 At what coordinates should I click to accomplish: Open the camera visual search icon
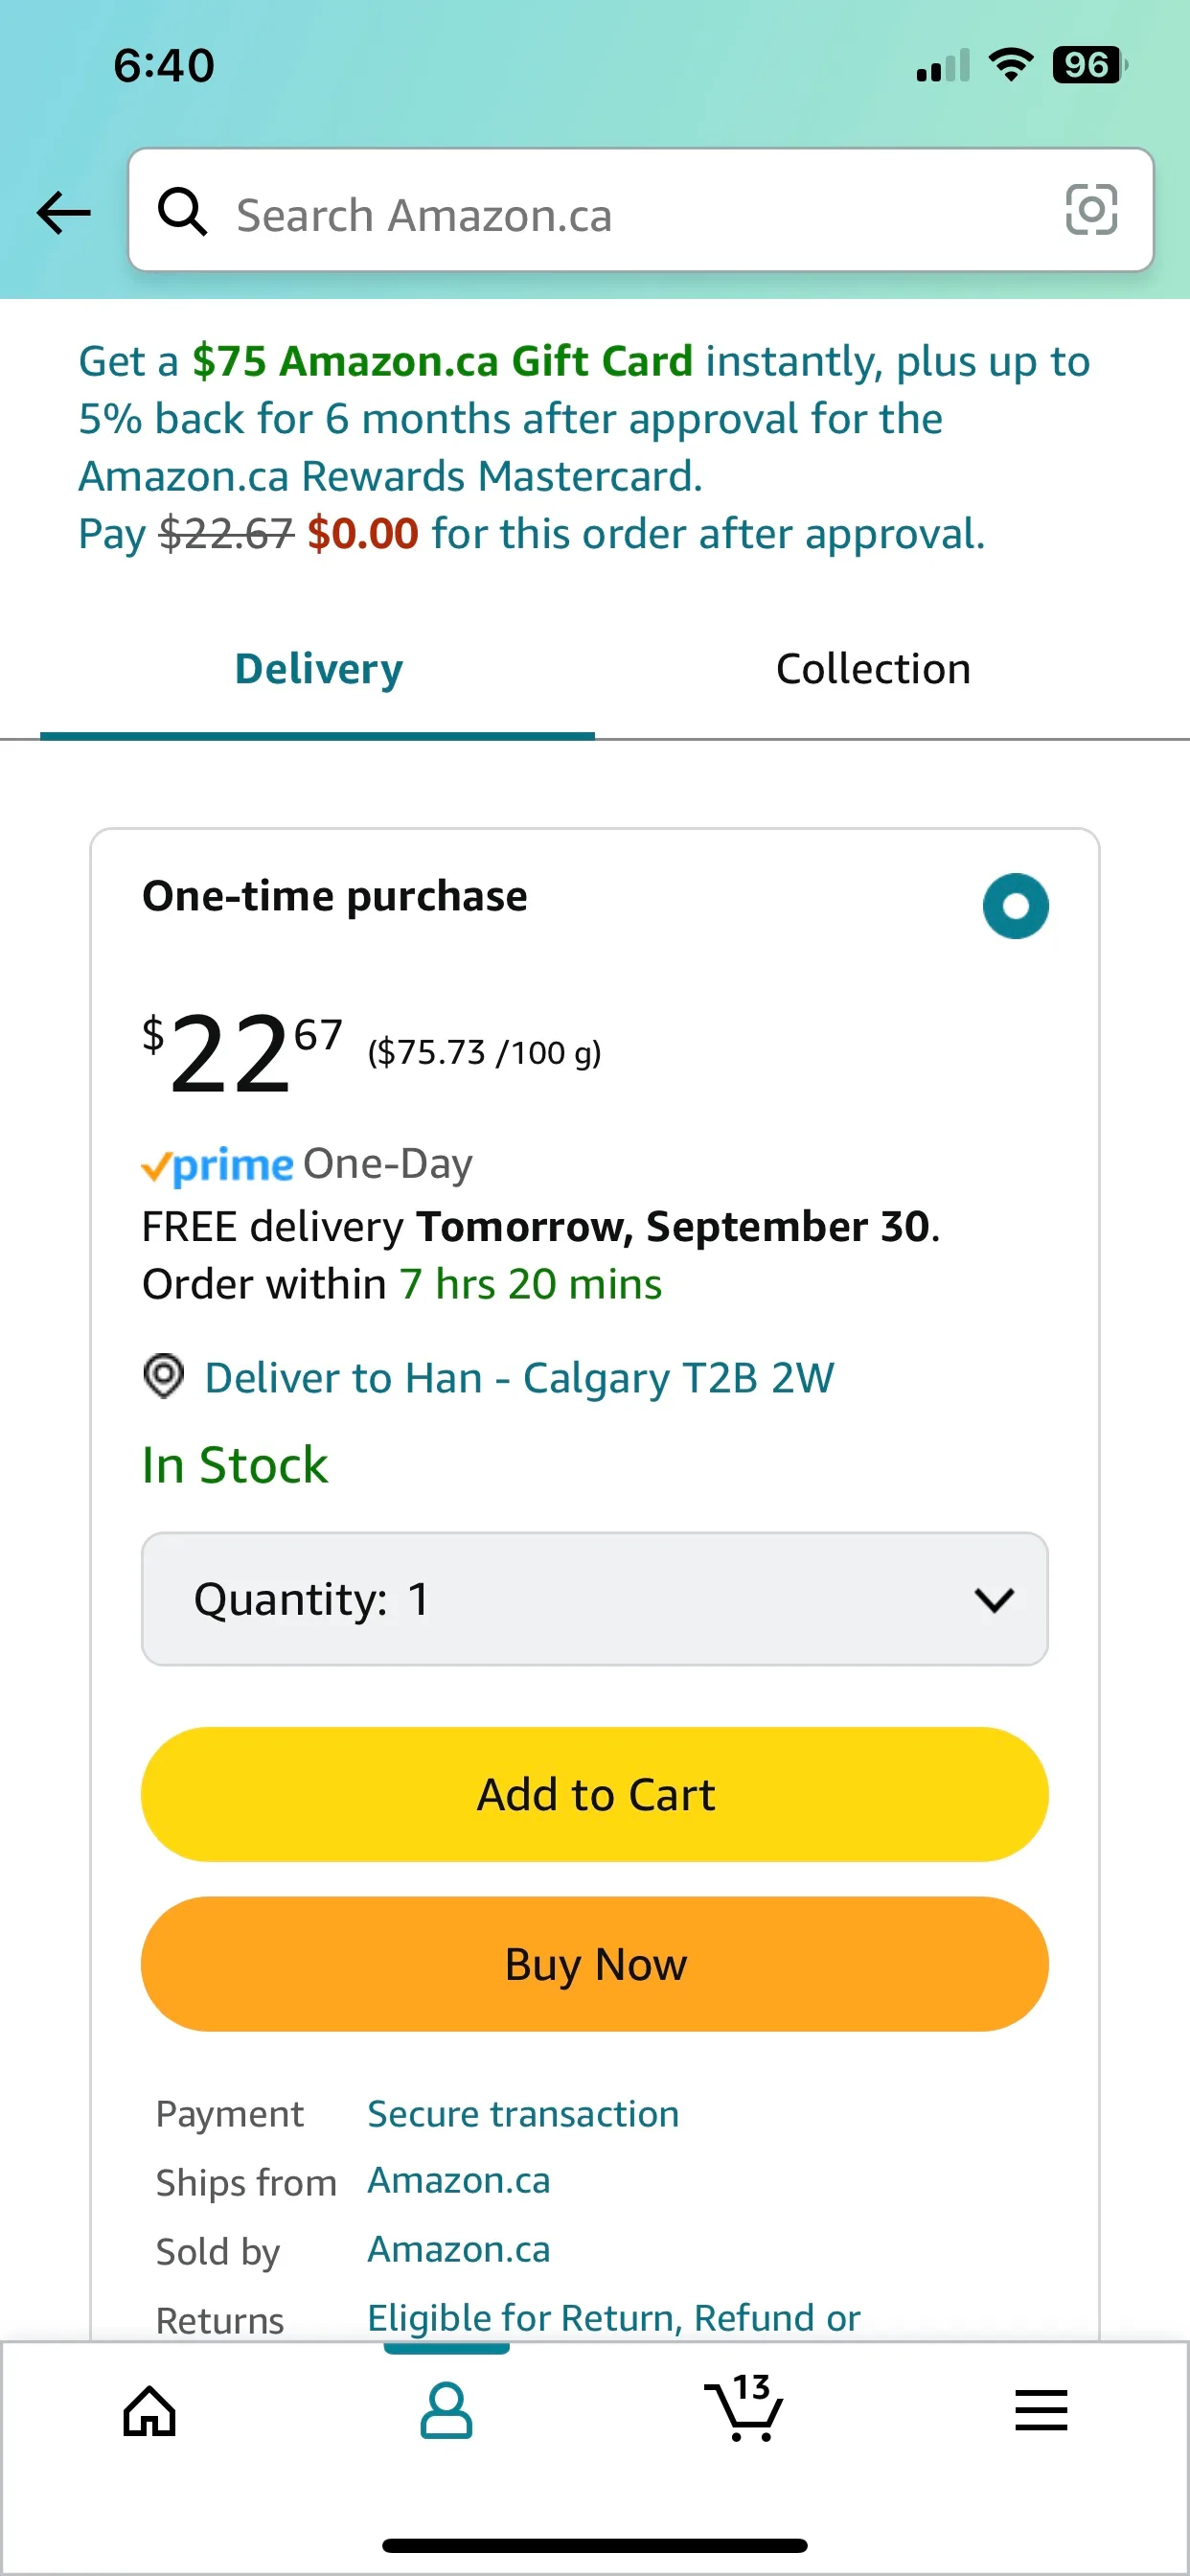pyautogui.click(x=1090, y=212)
